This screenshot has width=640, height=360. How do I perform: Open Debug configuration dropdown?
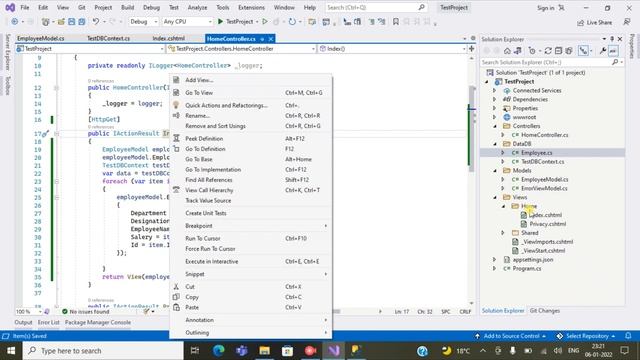tap(144, 22)
